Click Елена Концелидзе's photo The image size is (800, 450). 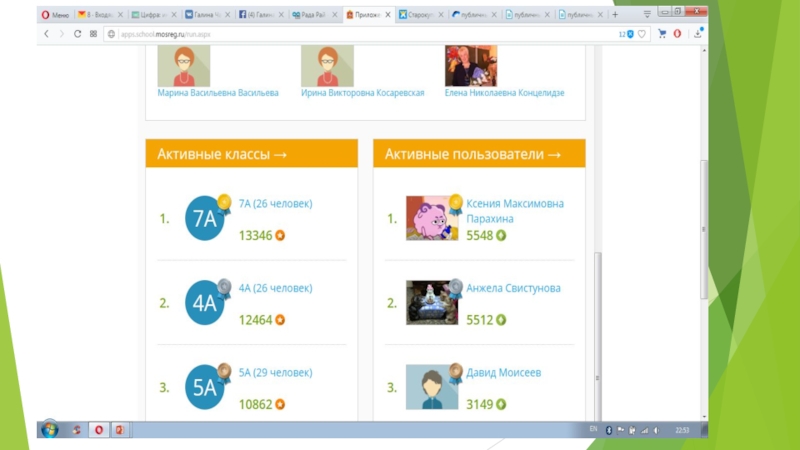tap(471, 66)
